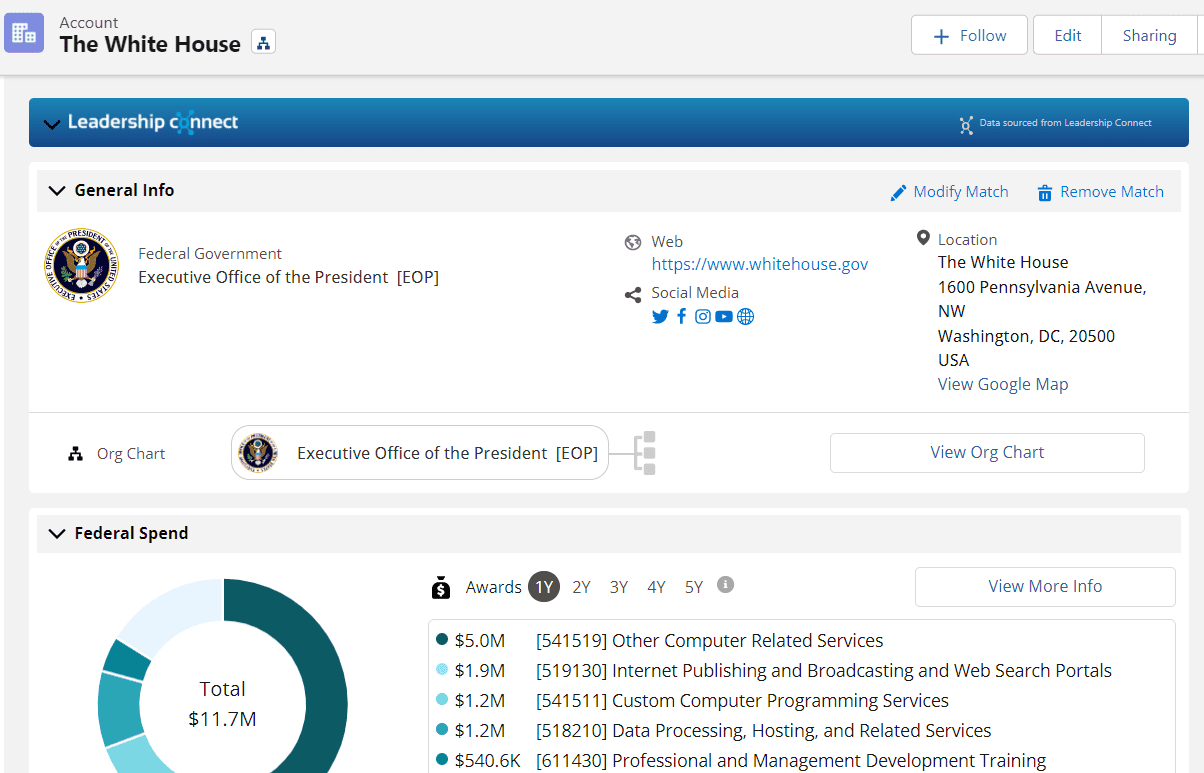Select the 4Y awards tab

[656, 587]
